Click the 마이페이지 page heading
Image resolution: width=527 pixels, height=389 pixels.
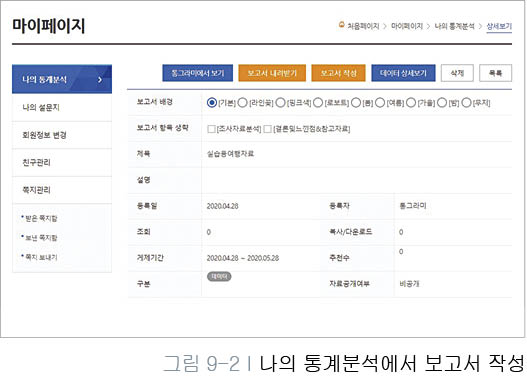tap(49, 26)
